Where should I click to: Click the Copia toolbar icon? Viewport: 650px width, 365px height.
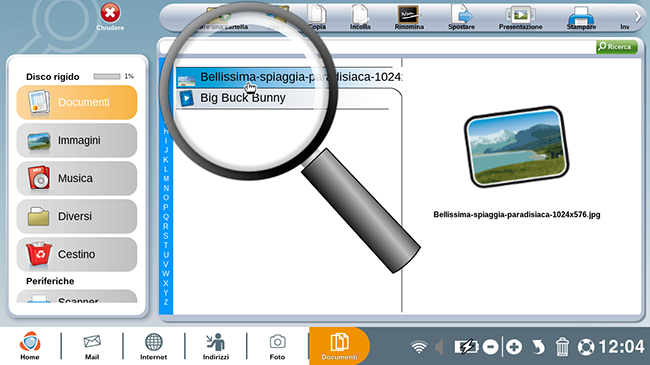(317, 15)
